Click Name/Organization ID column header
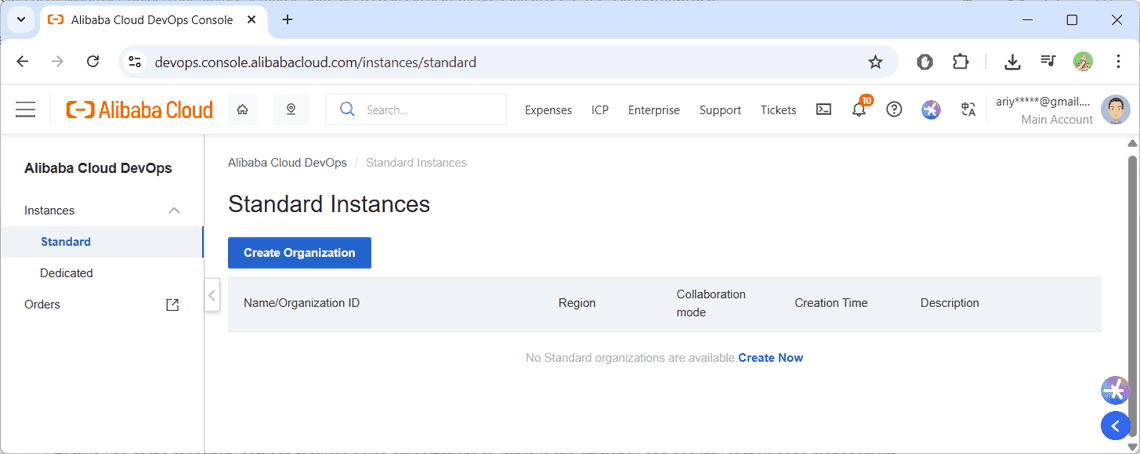Viewport: 1140px width, 454px height. pos(301,303)
